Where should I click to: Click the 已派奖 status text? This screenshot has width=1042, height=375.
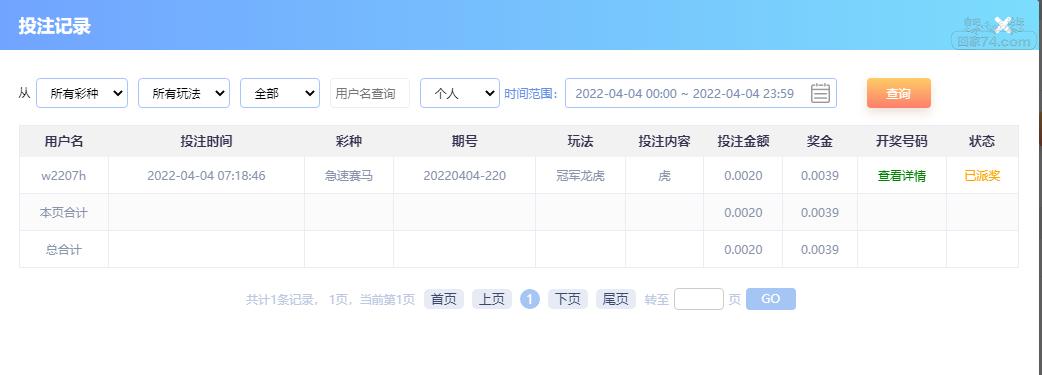pyautogui.click(x=982, y=176)
